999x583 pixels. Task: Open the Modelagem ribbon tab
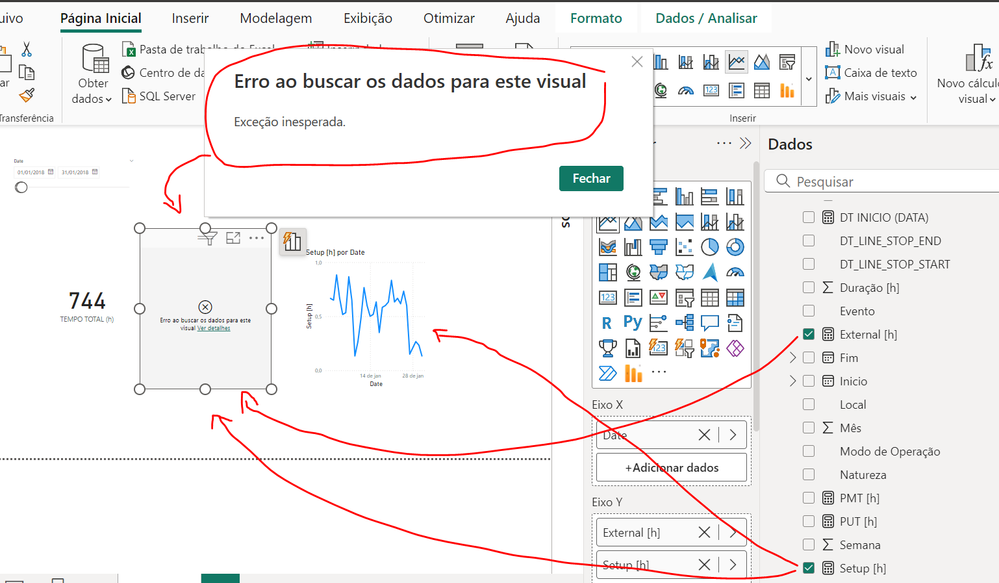276,18
